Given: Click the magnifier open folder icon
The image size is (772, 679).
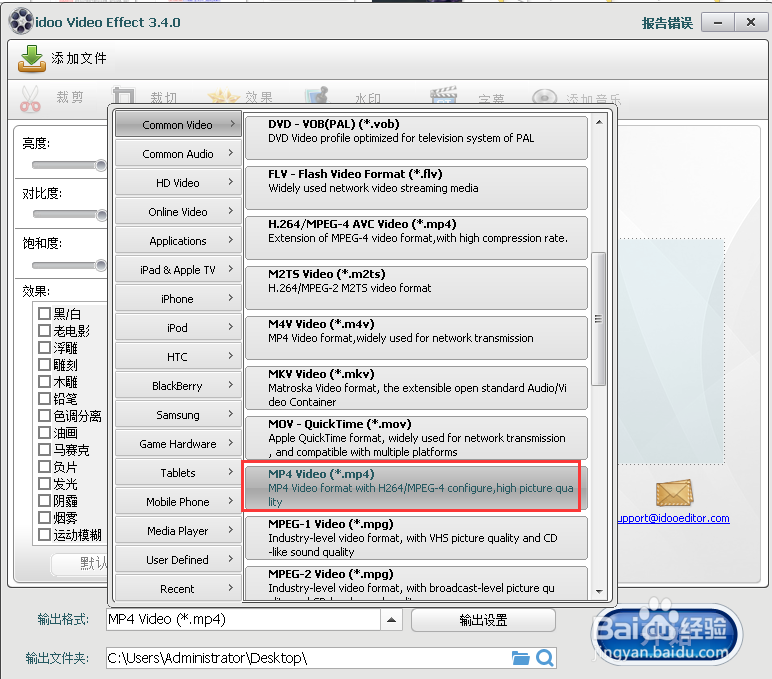Looking at the screenshot, I should tap(545, 658).
